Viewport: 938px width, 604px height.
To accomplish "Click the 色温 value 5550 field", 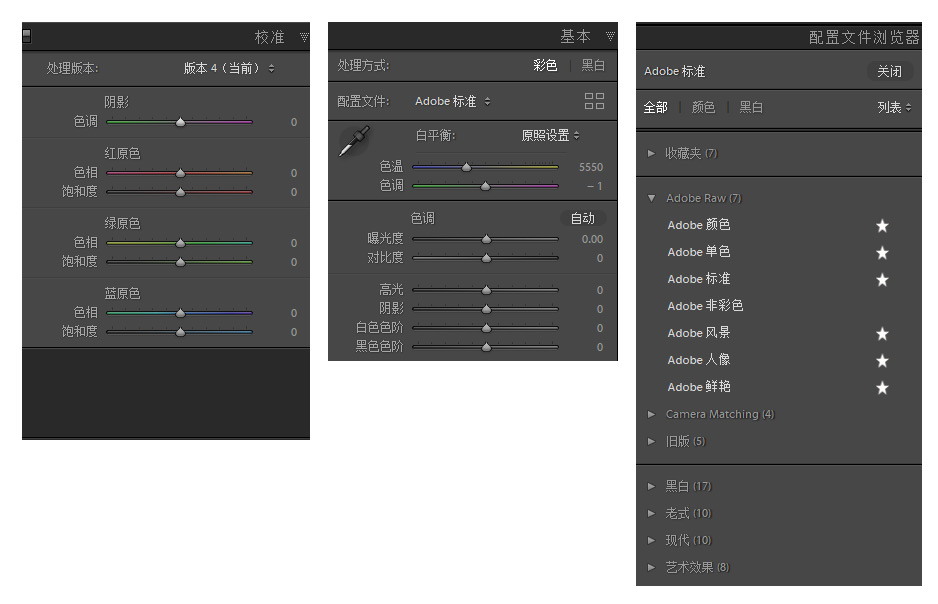I will [590, 167].
